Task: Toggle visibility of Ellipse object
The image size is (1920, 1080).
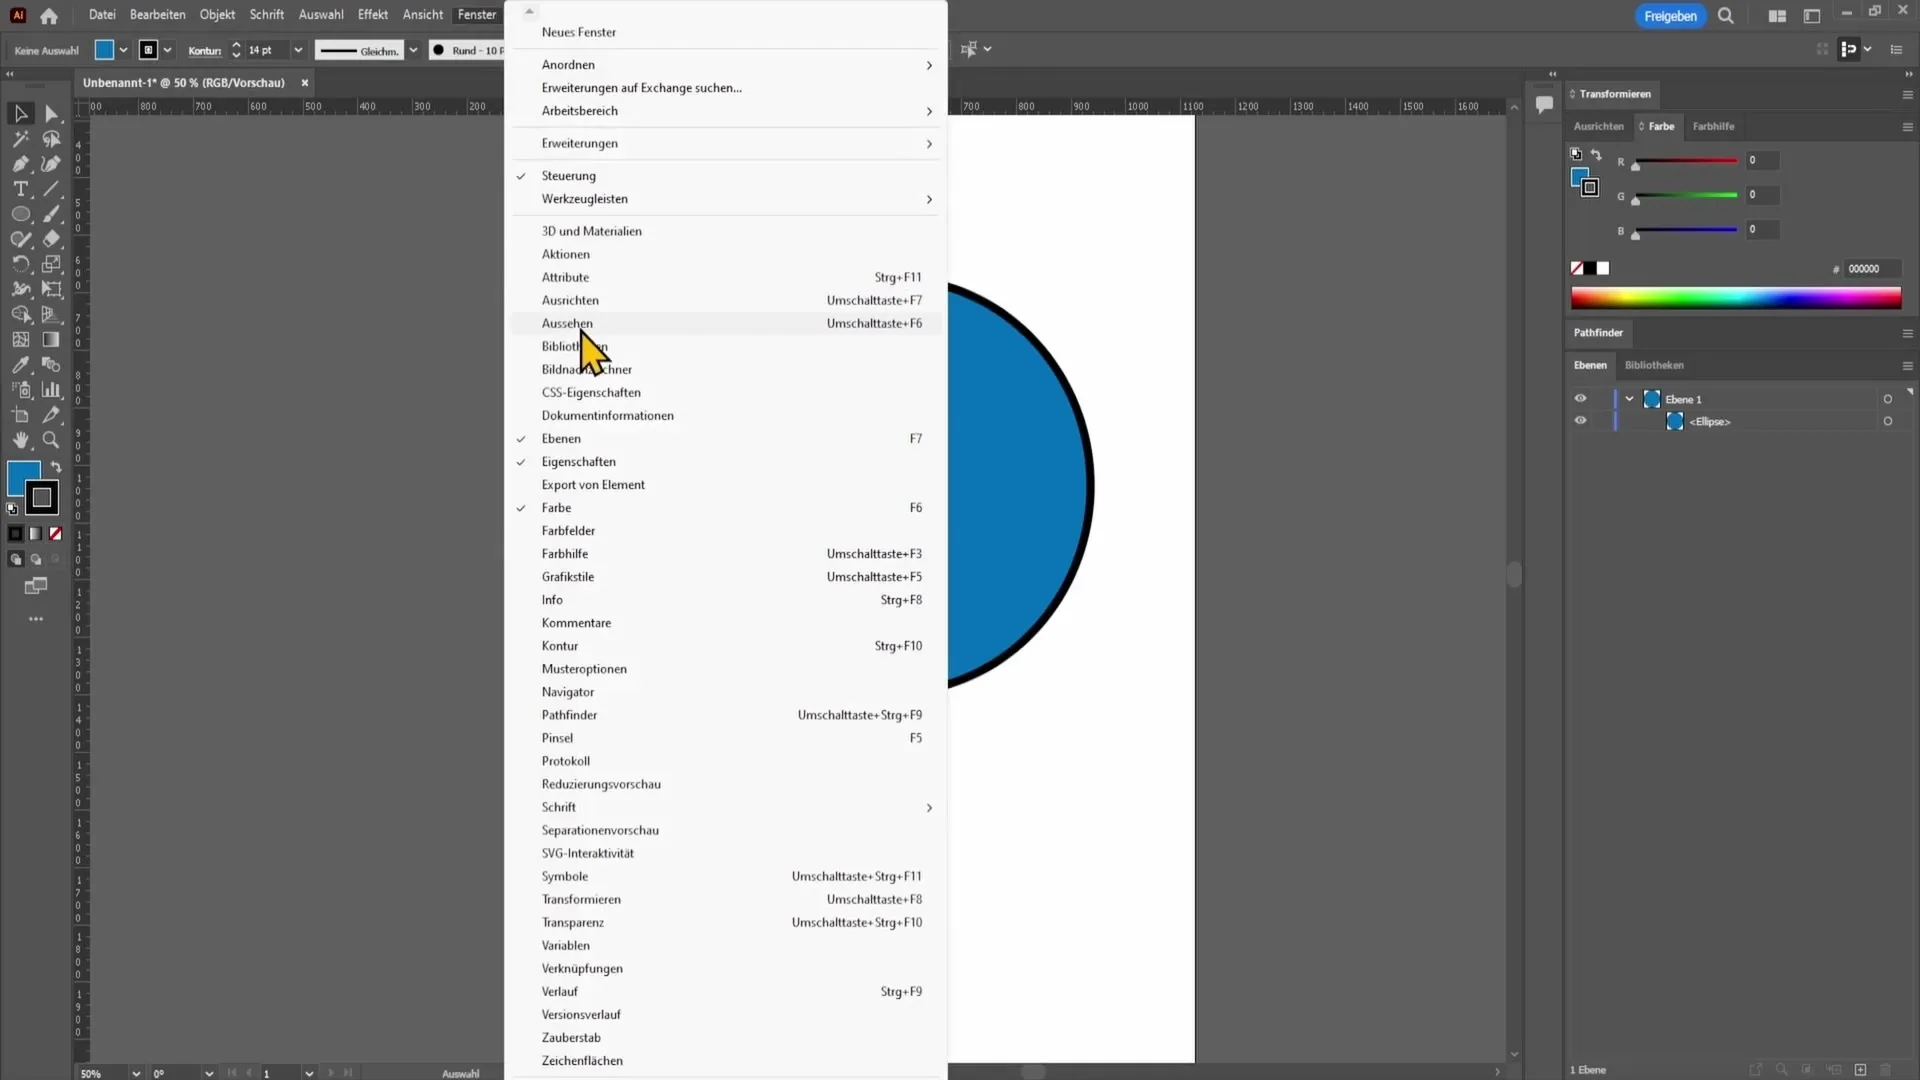Action: (x=1580, y=421)
